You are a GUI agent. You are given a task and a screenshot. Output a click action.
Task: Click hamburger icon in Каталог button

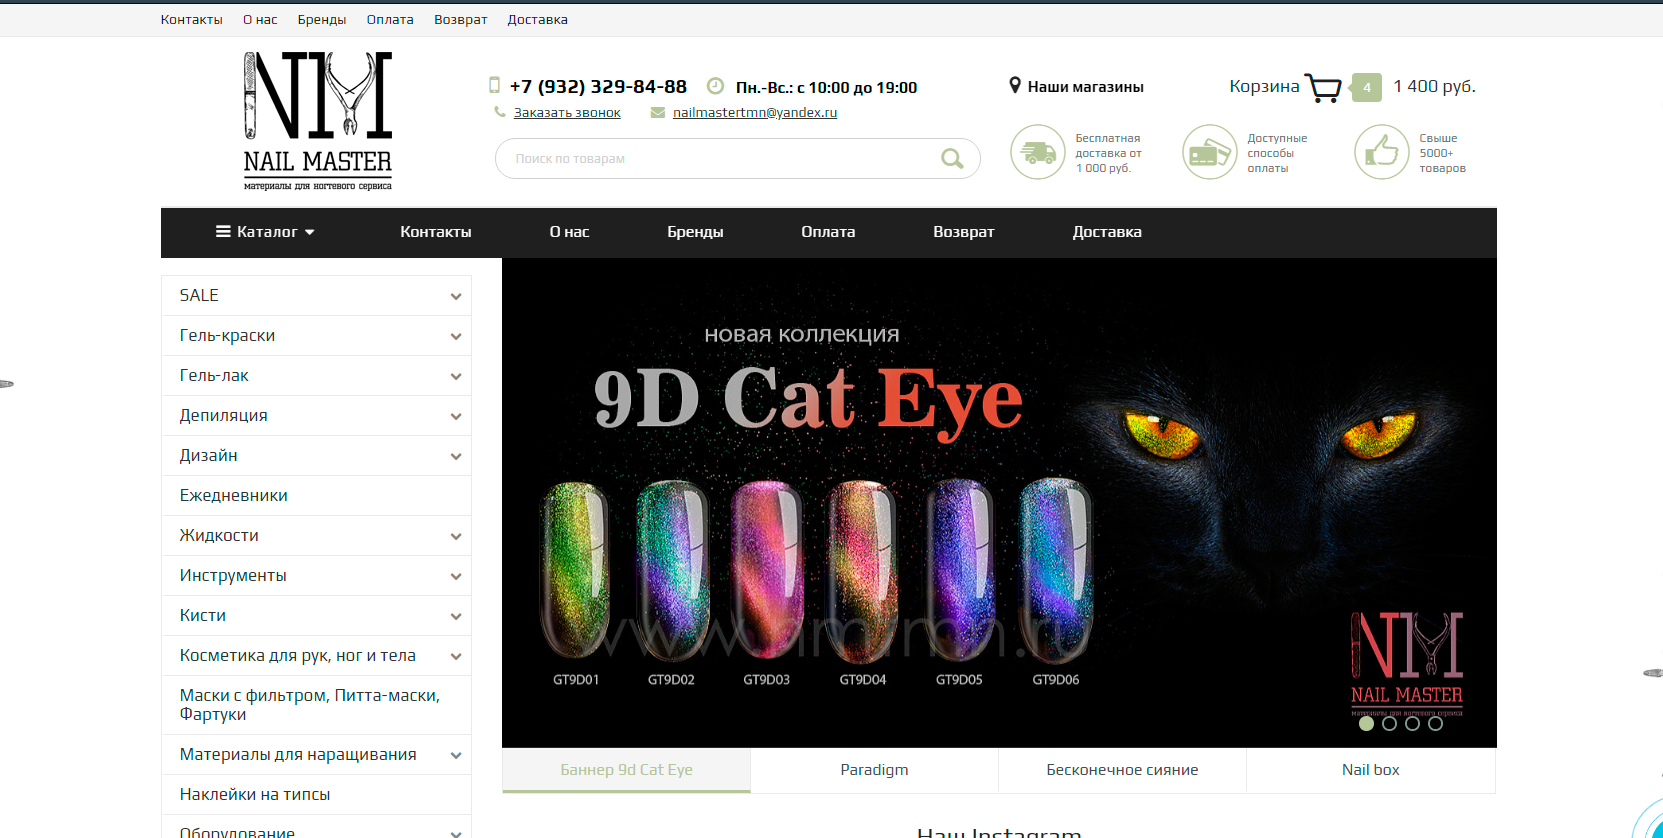[223, 231]
